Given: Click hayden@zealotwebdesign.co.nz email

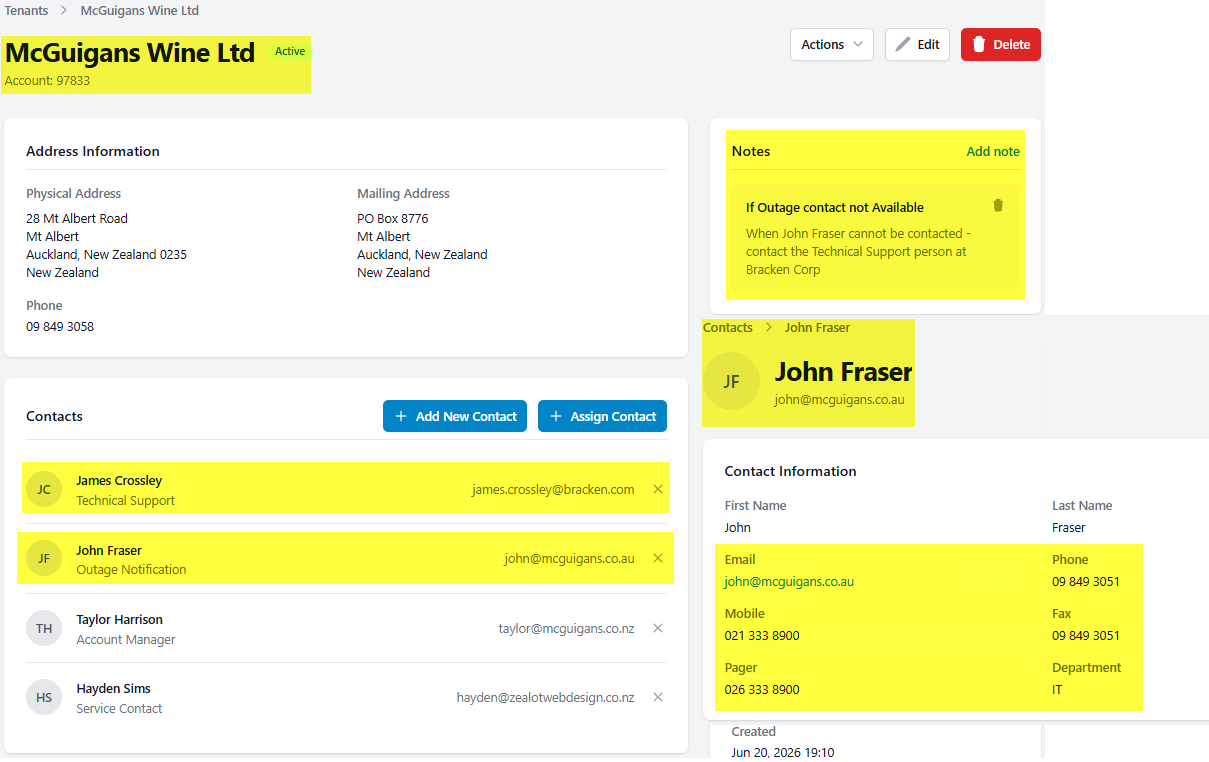Looking at the screenshot, I should coord(545,697).
